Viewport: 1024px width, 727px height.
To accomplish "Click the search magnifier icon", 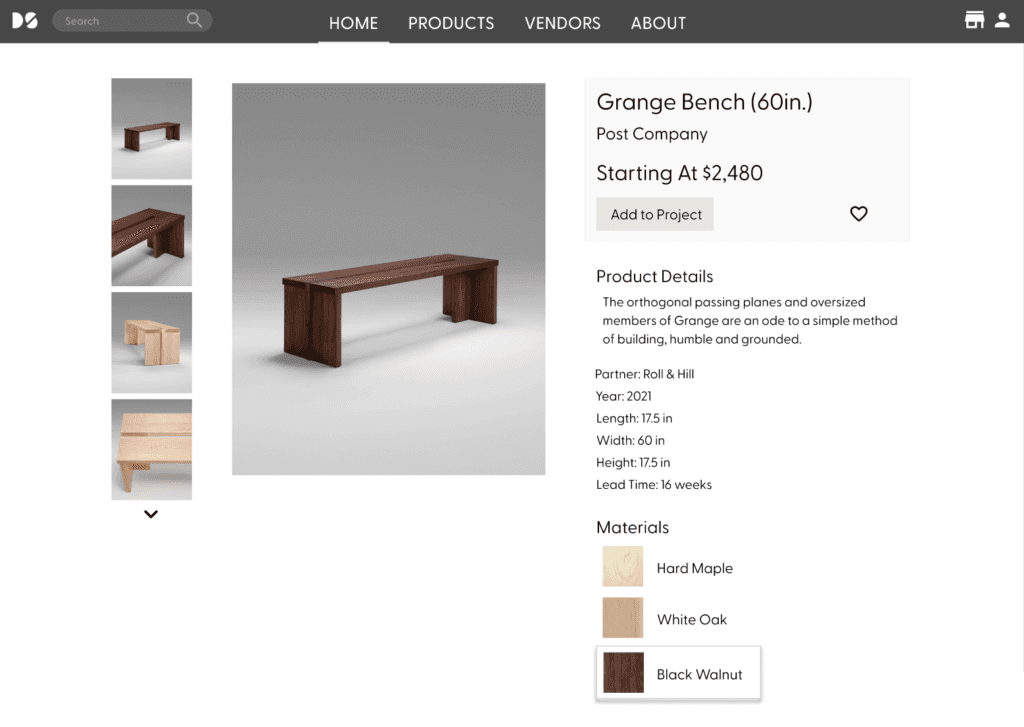I will (x=194, y=20).
